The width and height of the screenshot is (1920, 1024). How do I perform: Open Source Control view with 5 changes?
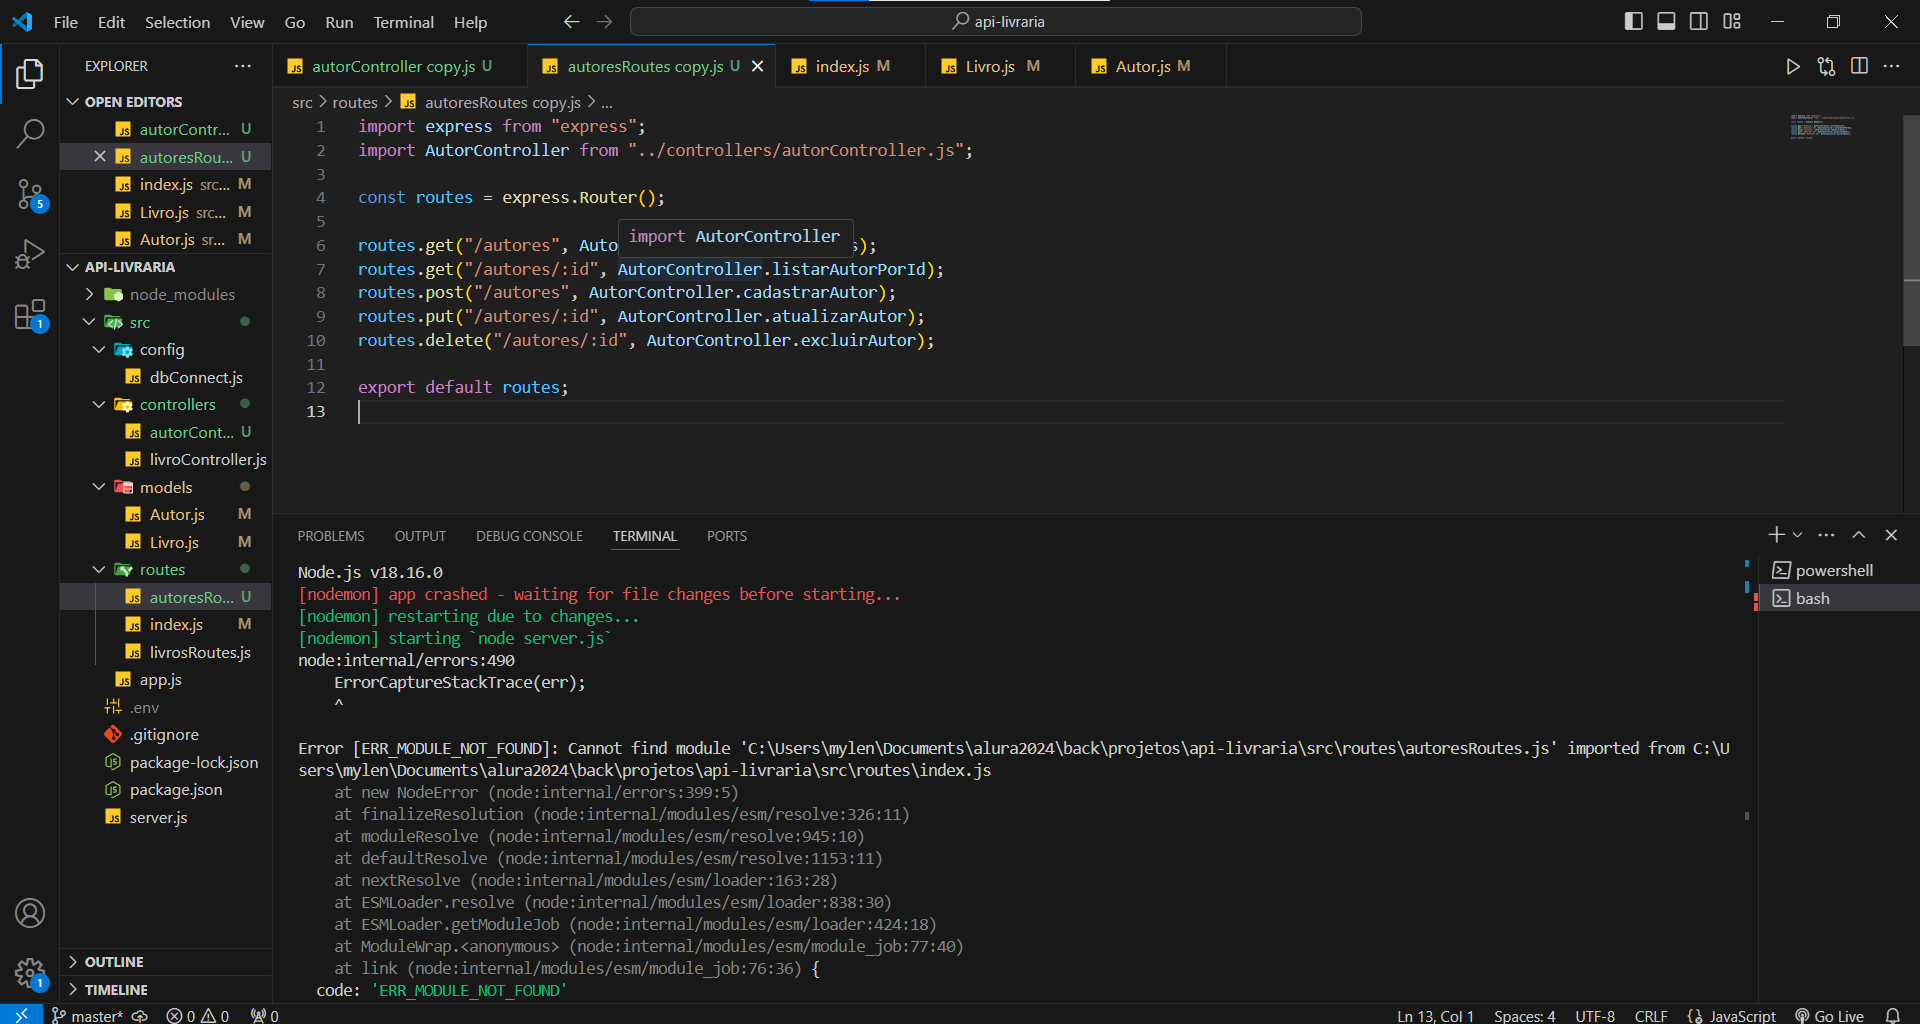pos(30,194)
